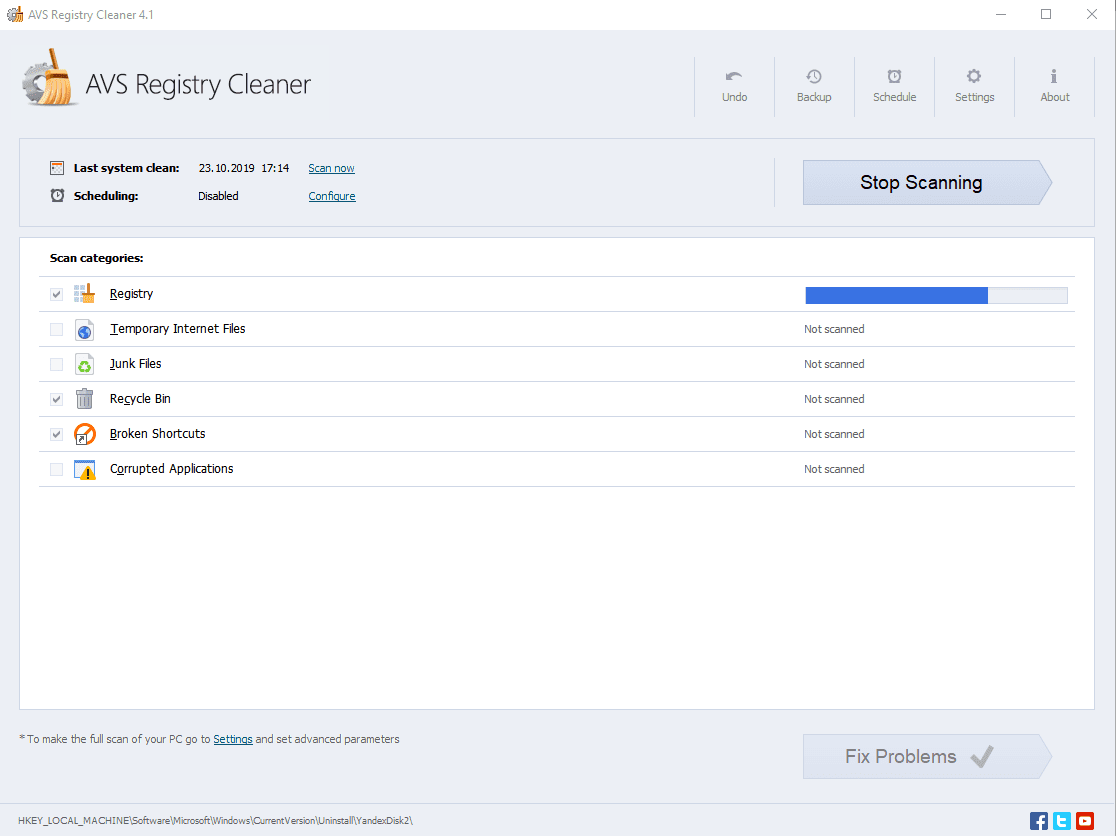Image resolution: width=1116 pixels, height=836 pixels.
Task: Click the Disabled scheduling status text
Action: pos(218,196)
